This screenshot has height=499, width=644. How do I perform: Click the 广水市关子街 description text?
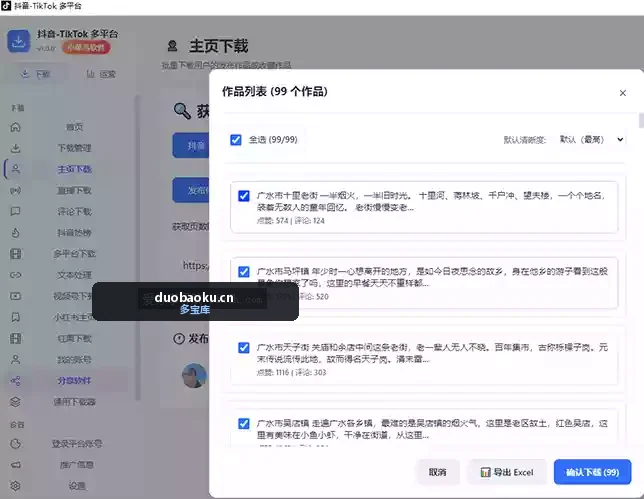[x=432, y=354]
